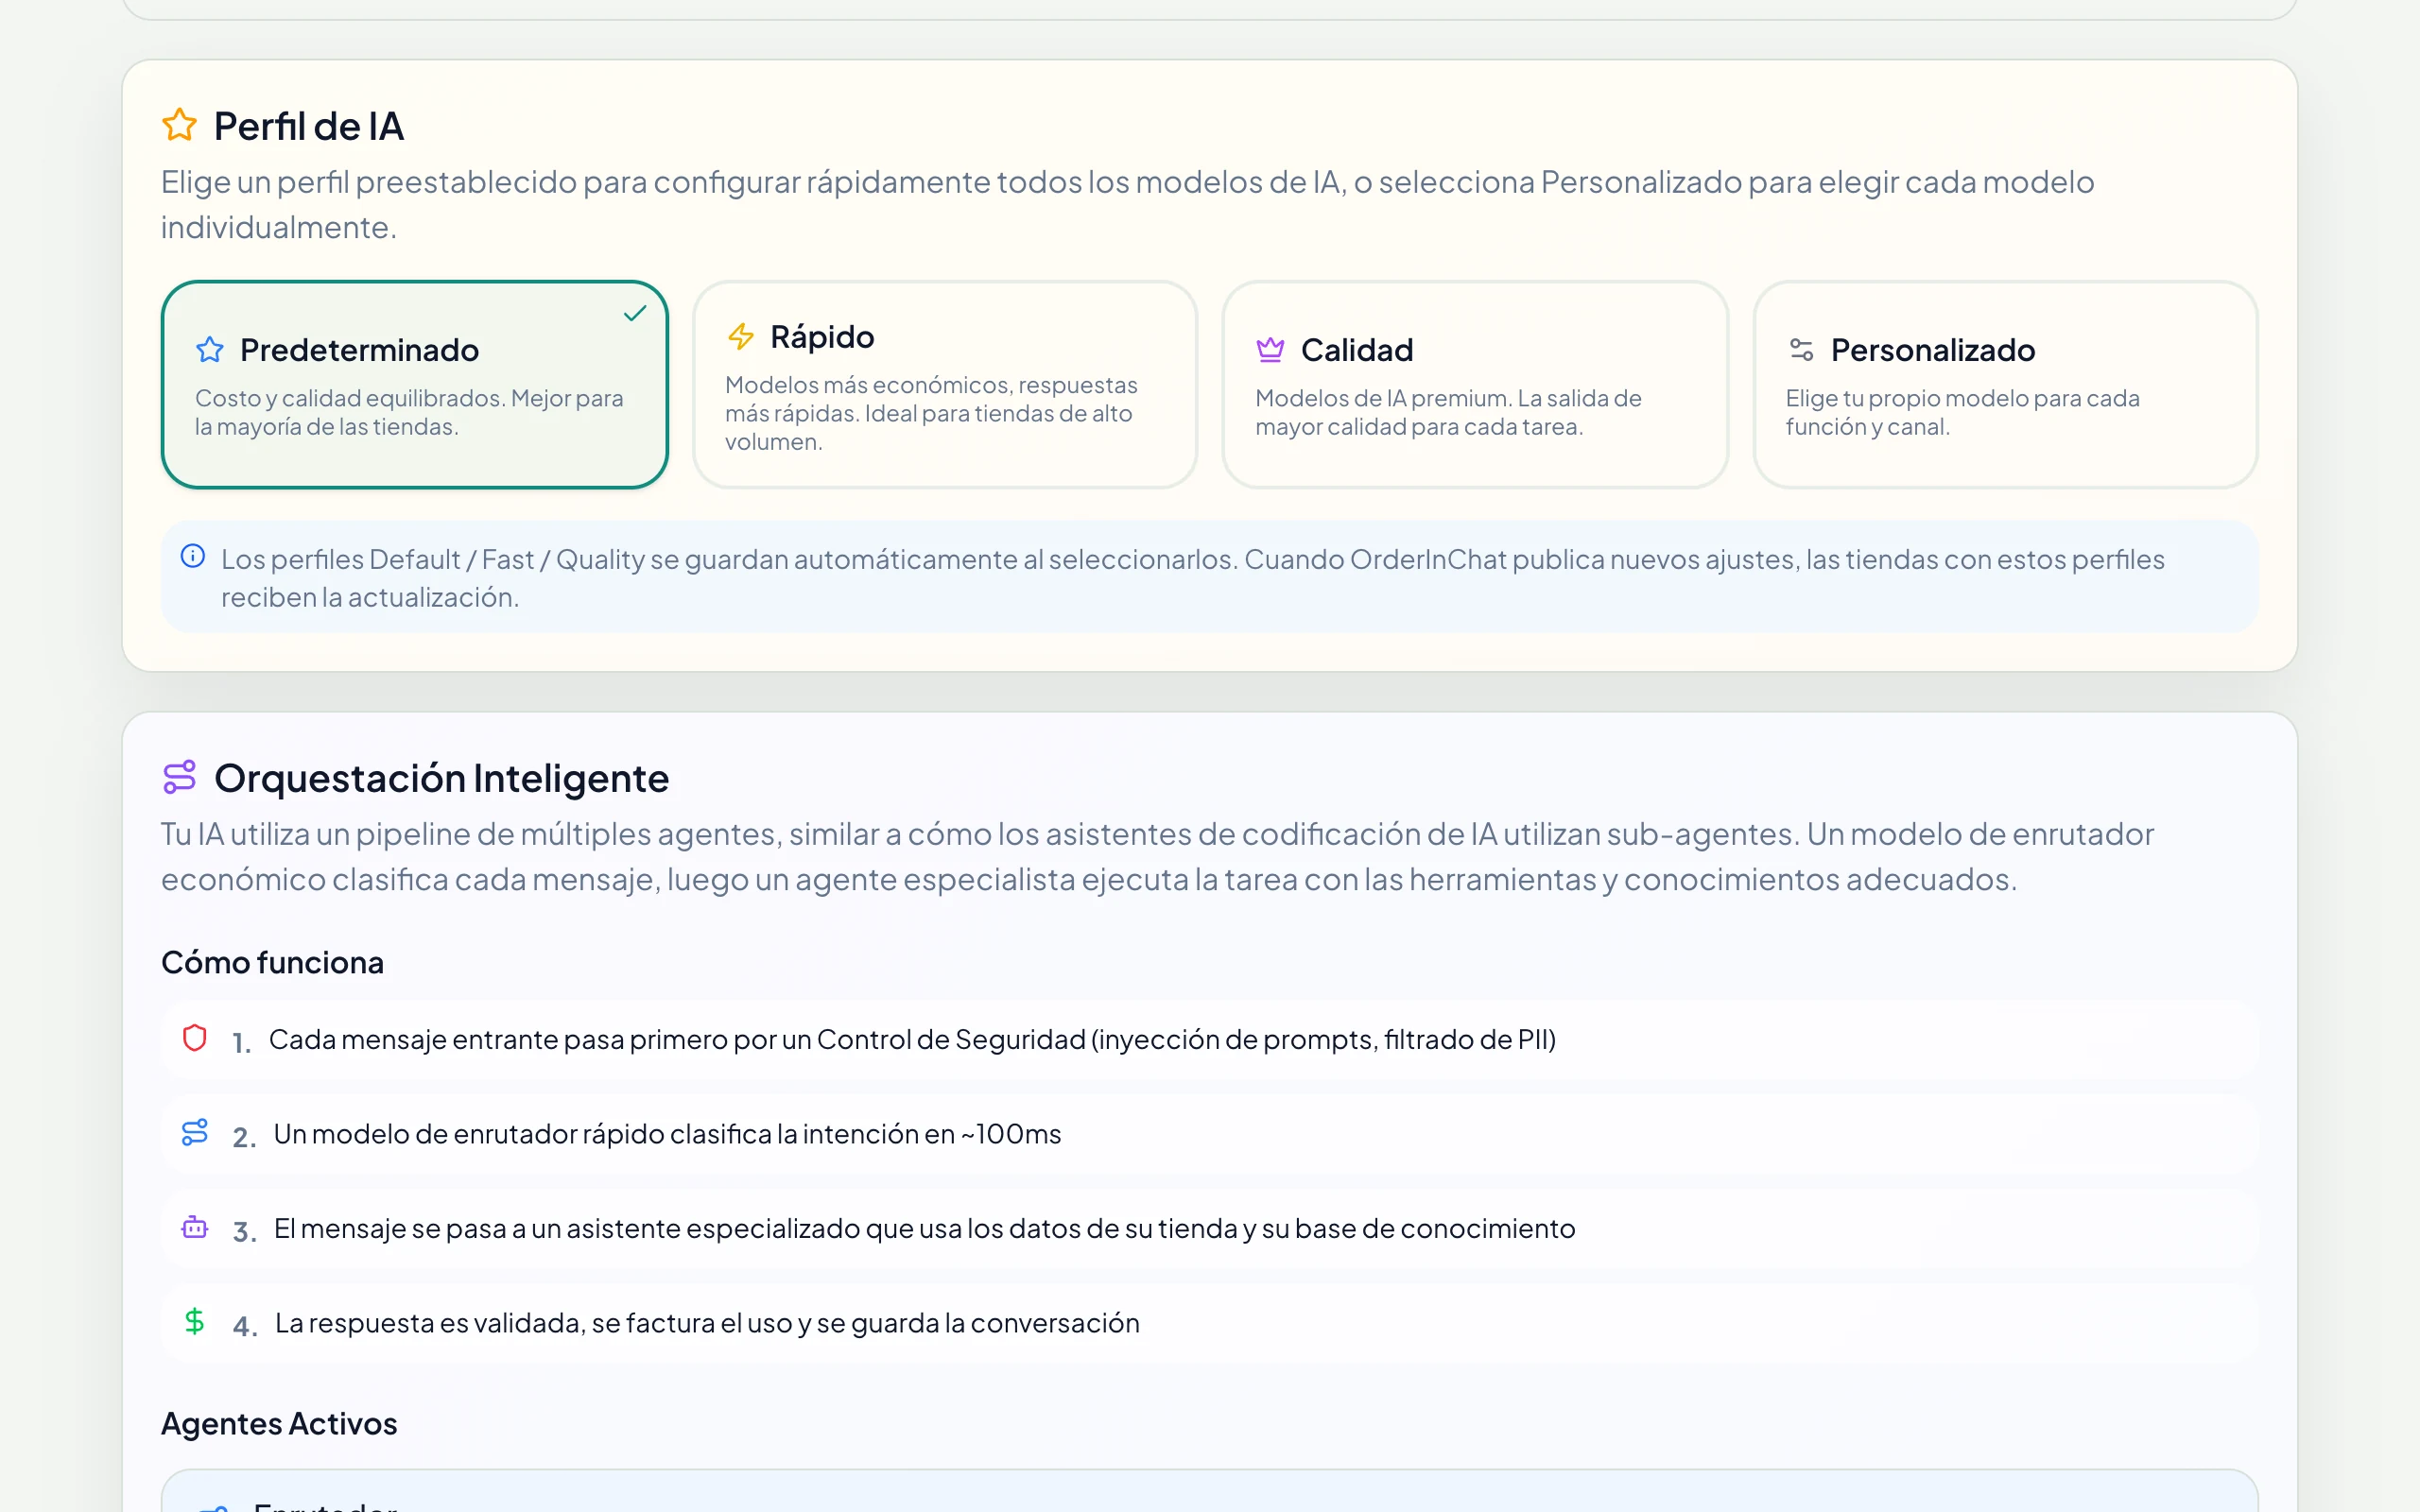Screen dimensions: 2420x1512
Task: Click the paragraph 'Tu IA utiliza un pipeline de múltiples agentes'
Action: coord(1157,857)
